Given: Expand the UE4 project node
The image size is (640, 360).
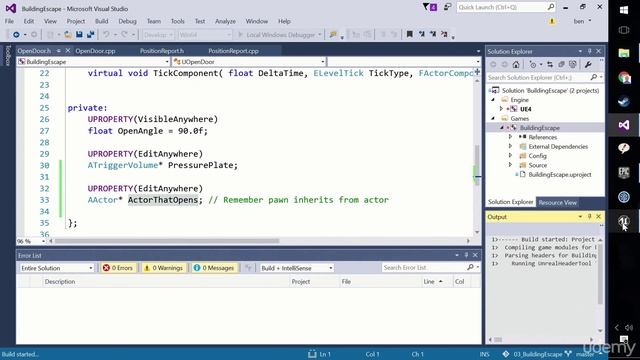Looking at the screenshot, I should [x=502, y=109].
